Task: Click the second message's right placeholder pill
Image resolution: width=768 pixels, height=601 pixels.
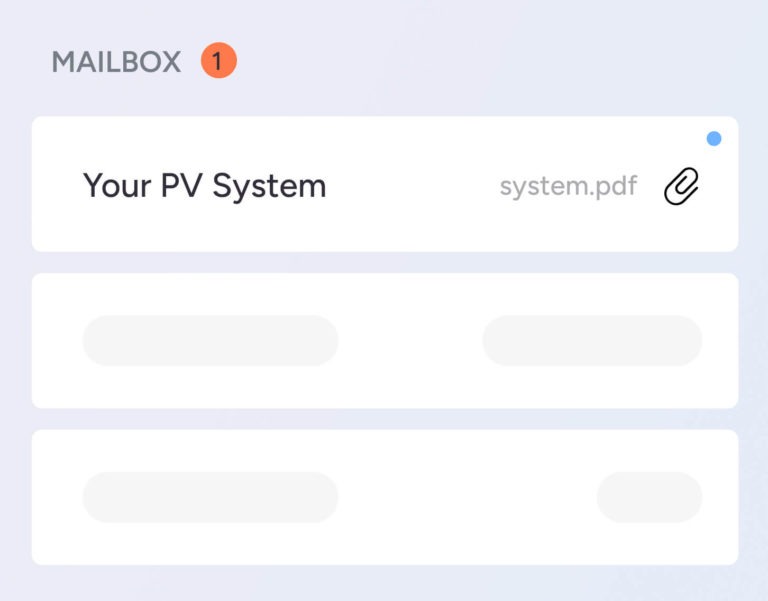Action: click(x=592, y=341)
